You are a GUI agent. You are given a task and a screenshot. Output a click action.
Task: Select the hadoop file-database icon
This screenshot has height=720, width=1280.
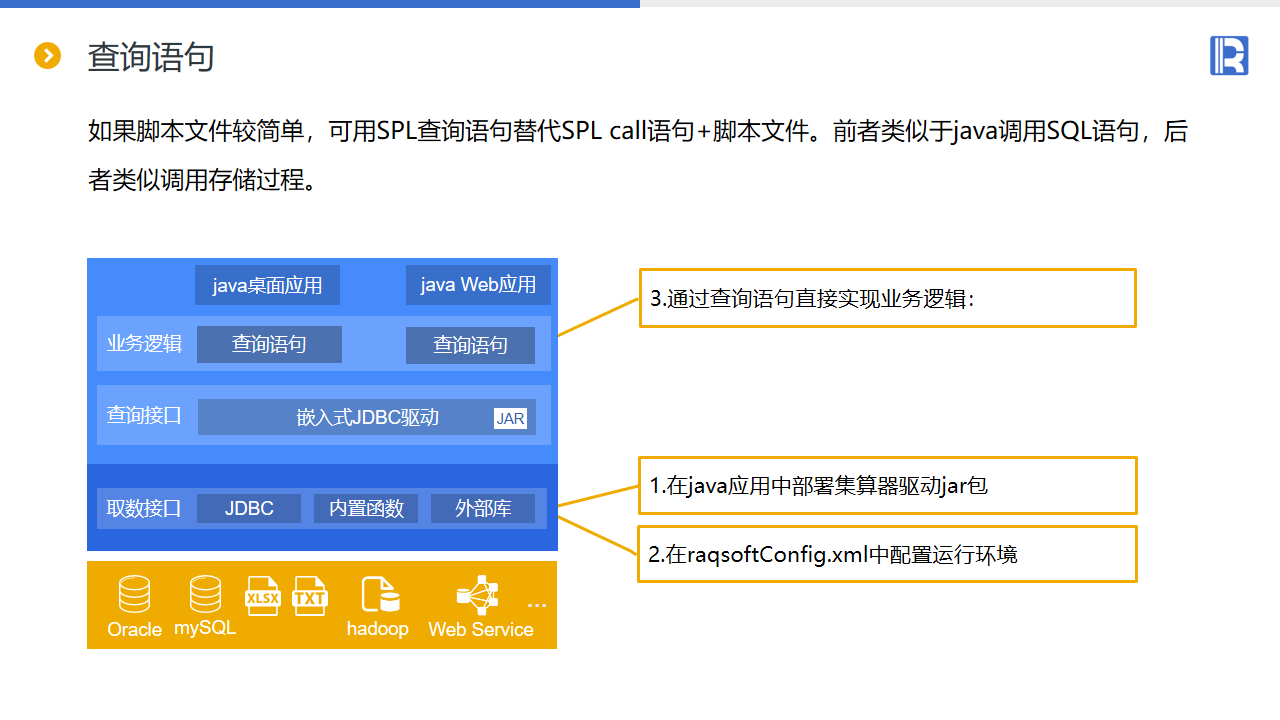381,595
